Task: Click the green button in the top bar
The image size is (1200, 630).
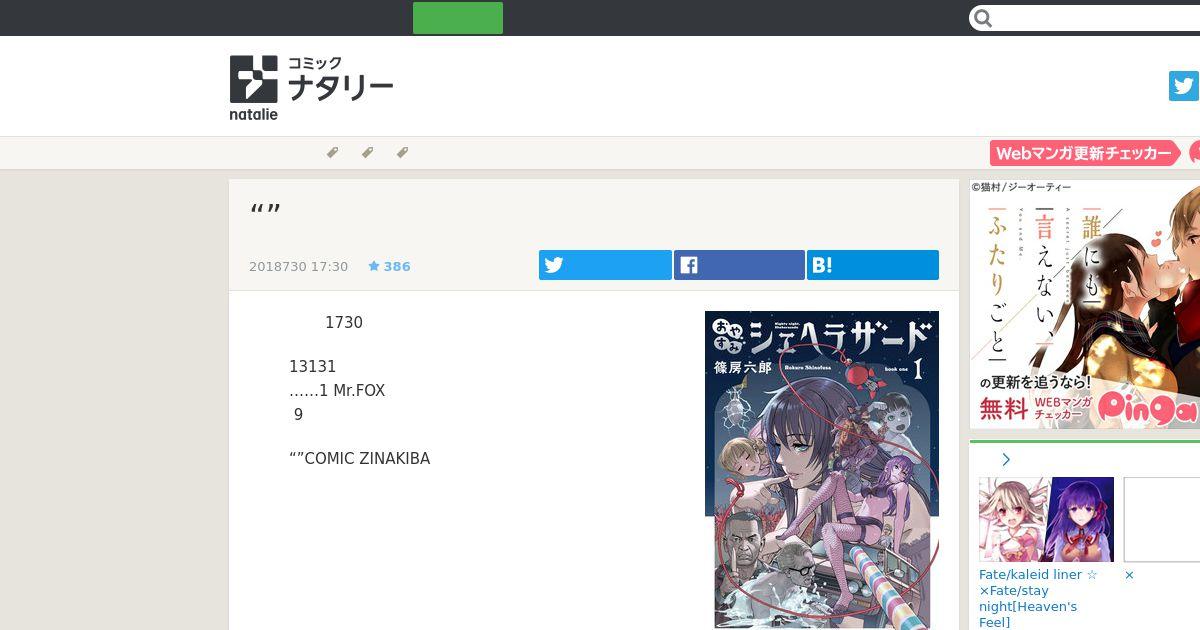Action: tap(458, 18)
